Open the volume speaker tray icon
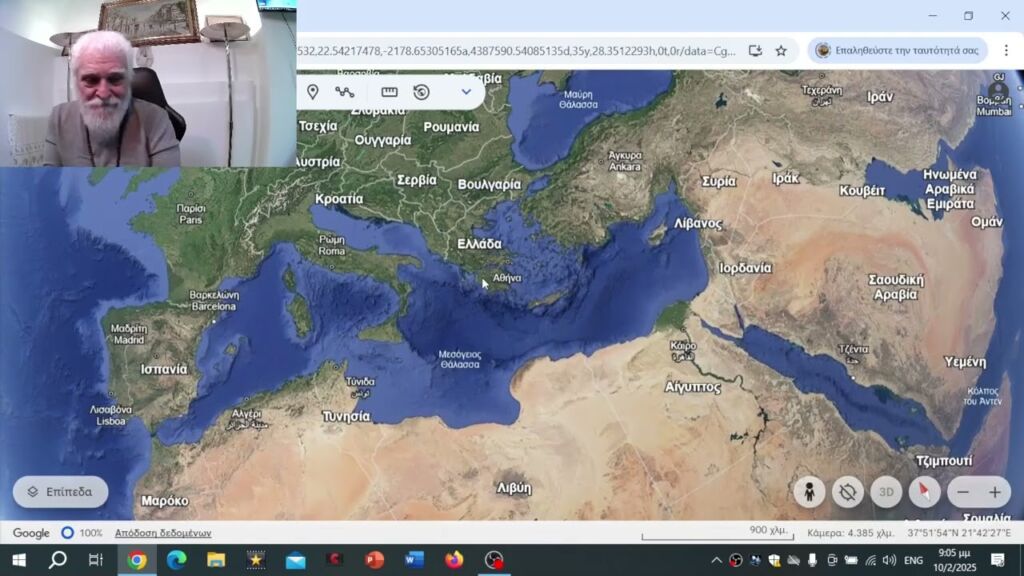Image resolution: width=1024 pixels, height=576 pixels. 889,560
